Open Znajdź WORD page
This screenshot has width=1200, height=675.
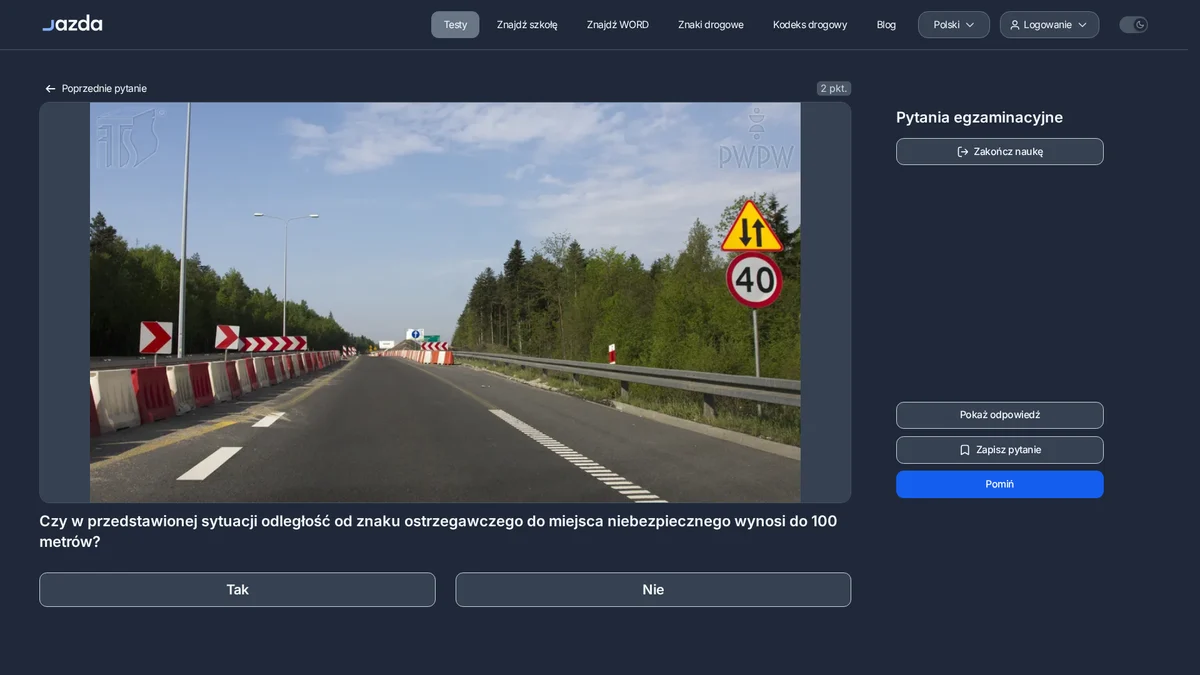click(x=618, y=25)
